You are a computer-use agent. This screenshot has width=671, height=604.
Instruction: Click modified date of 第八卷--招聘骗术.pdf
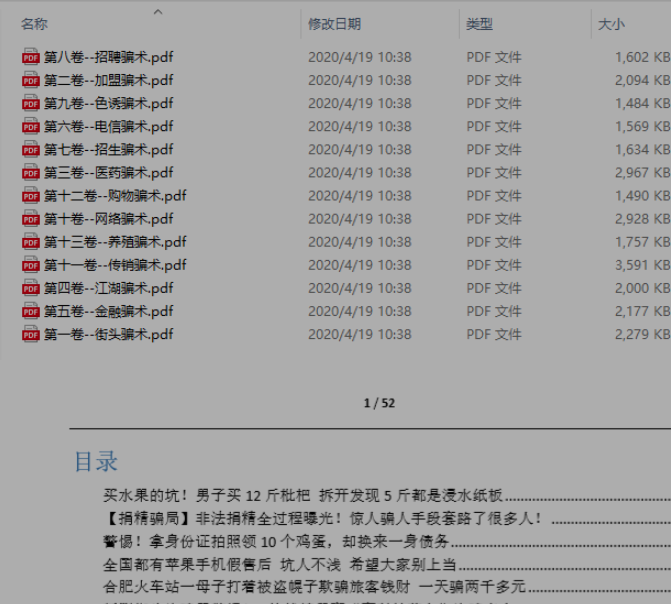click(x=359, y=57)
